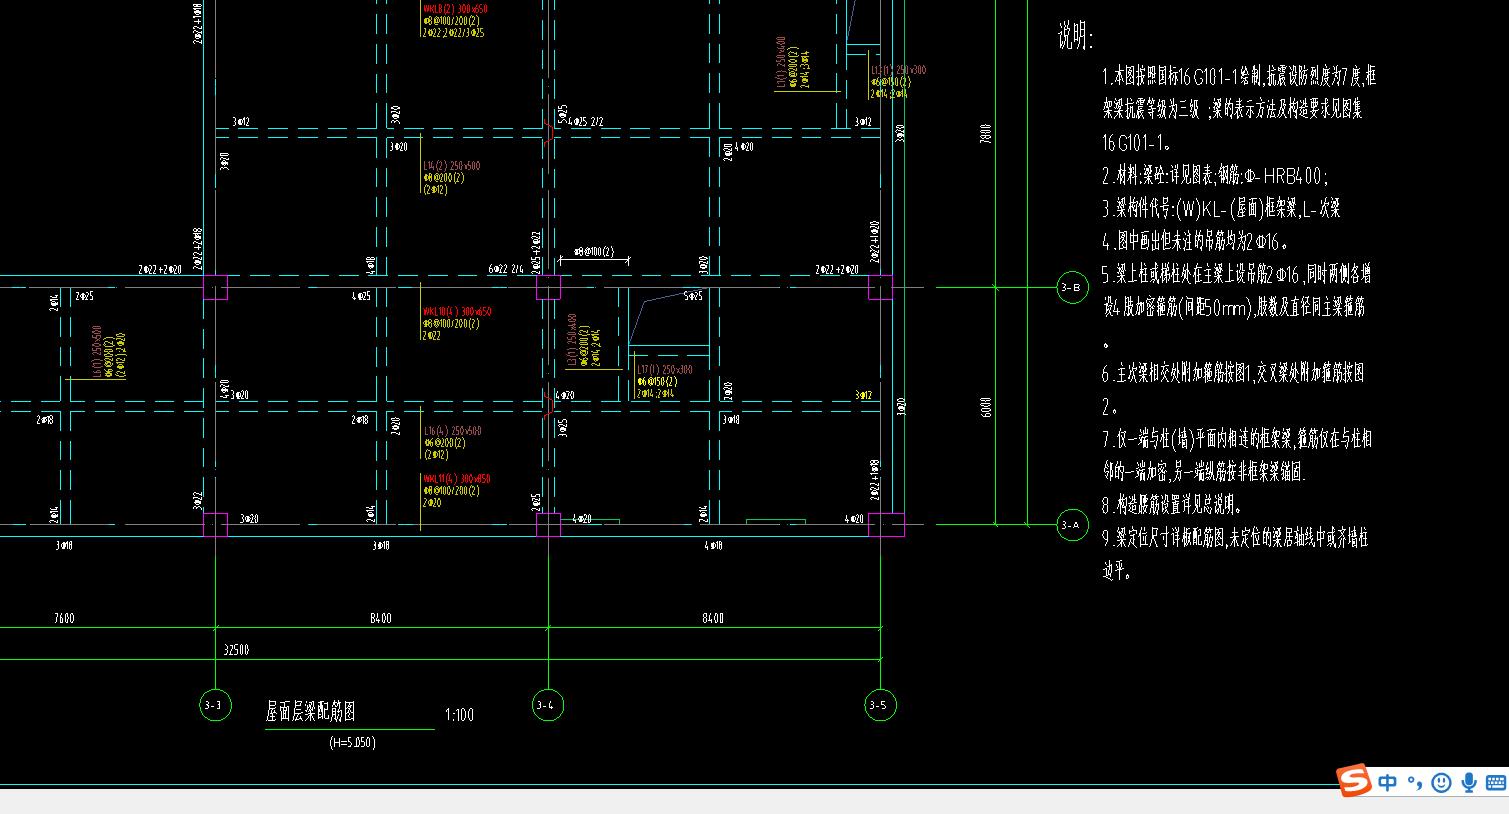The height and width of the screenshot is (814, 1509).
Task: Select the 8400 dimension between axes 3-4 and 3-5
Action: tap(712, 618)
